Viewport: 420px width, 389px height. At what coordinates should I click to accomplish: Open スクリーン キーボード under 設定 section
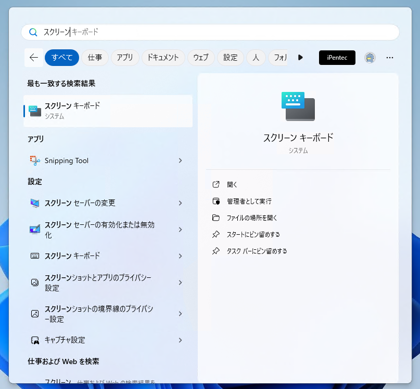[x=108, y=256]
